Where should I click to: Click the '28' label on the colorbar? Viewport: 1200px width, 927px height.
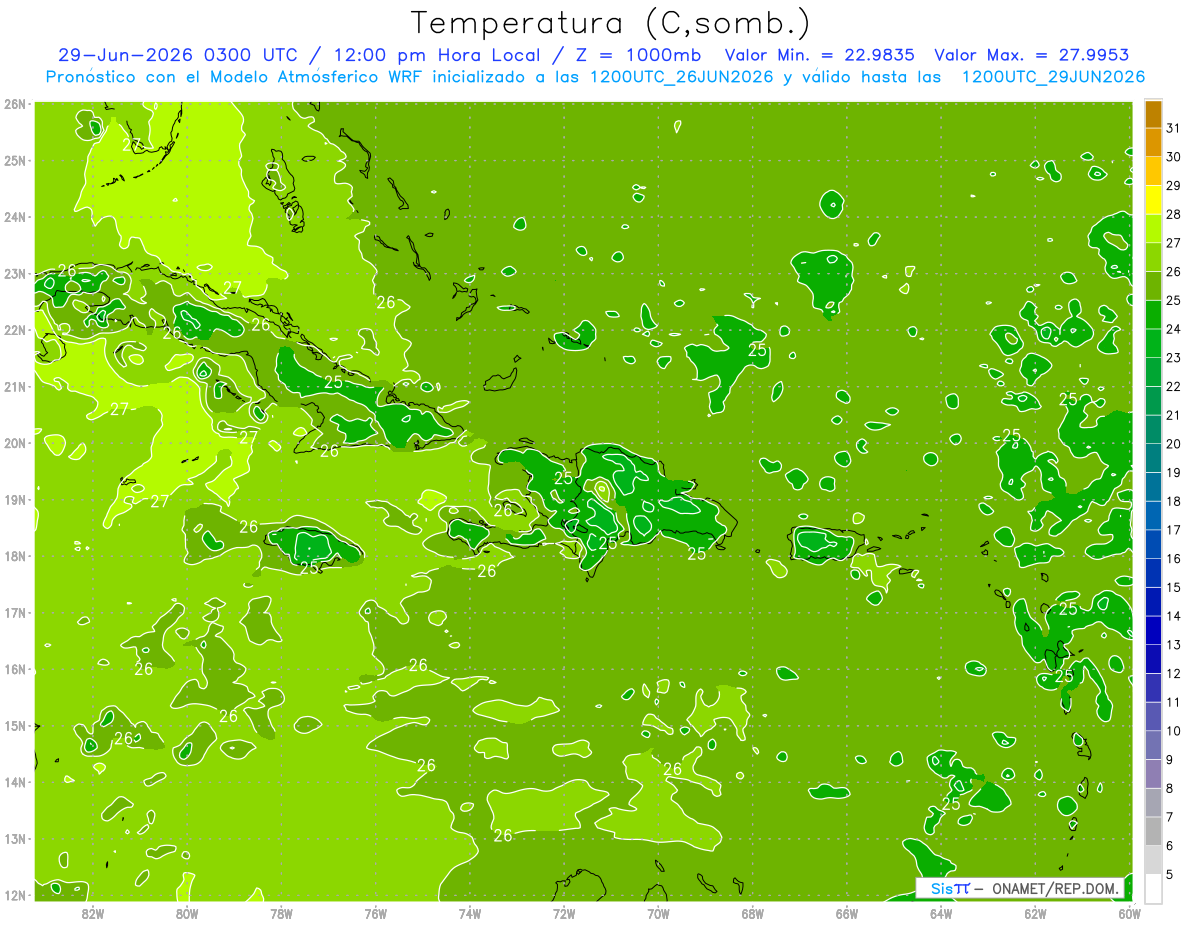1174,214
